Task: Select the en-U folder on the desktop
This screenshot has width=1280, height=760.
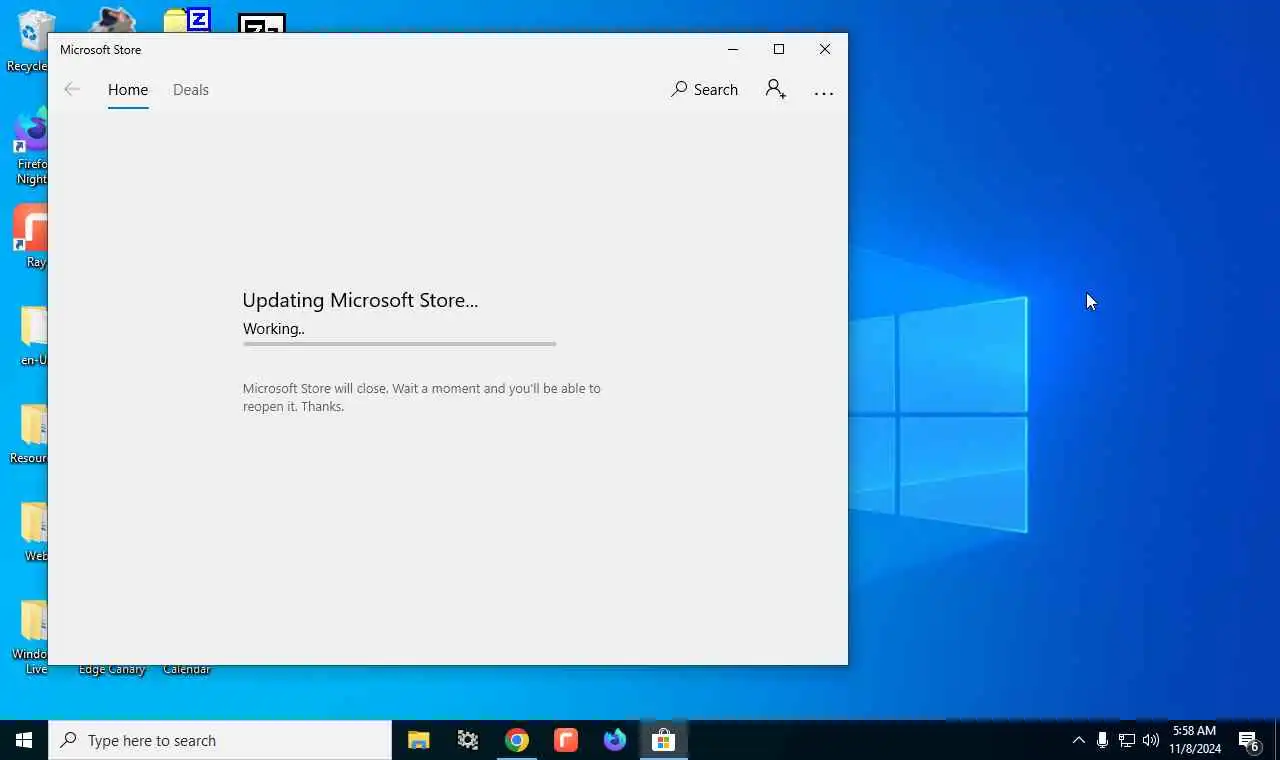Action: [33, 335]
